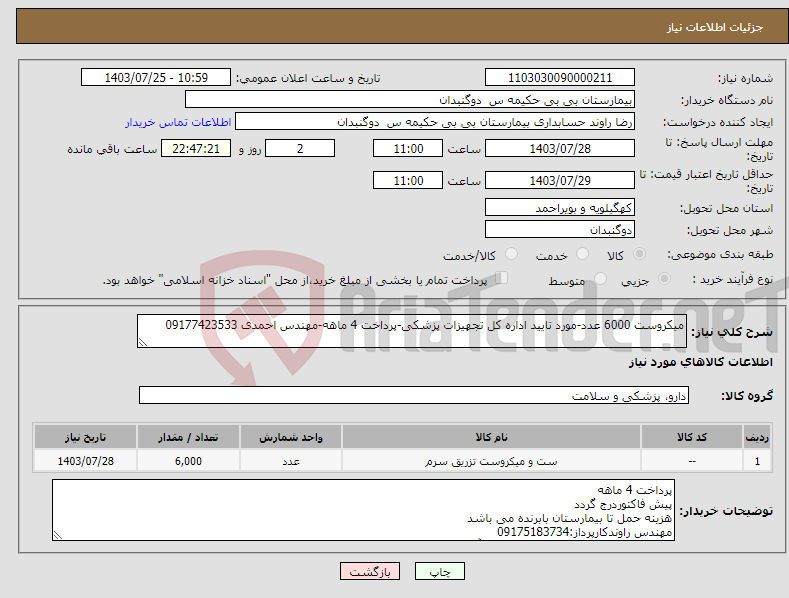
Task: Click the goods group دارو، پزشکی و سلامت field
Action: tap(414, 396)
